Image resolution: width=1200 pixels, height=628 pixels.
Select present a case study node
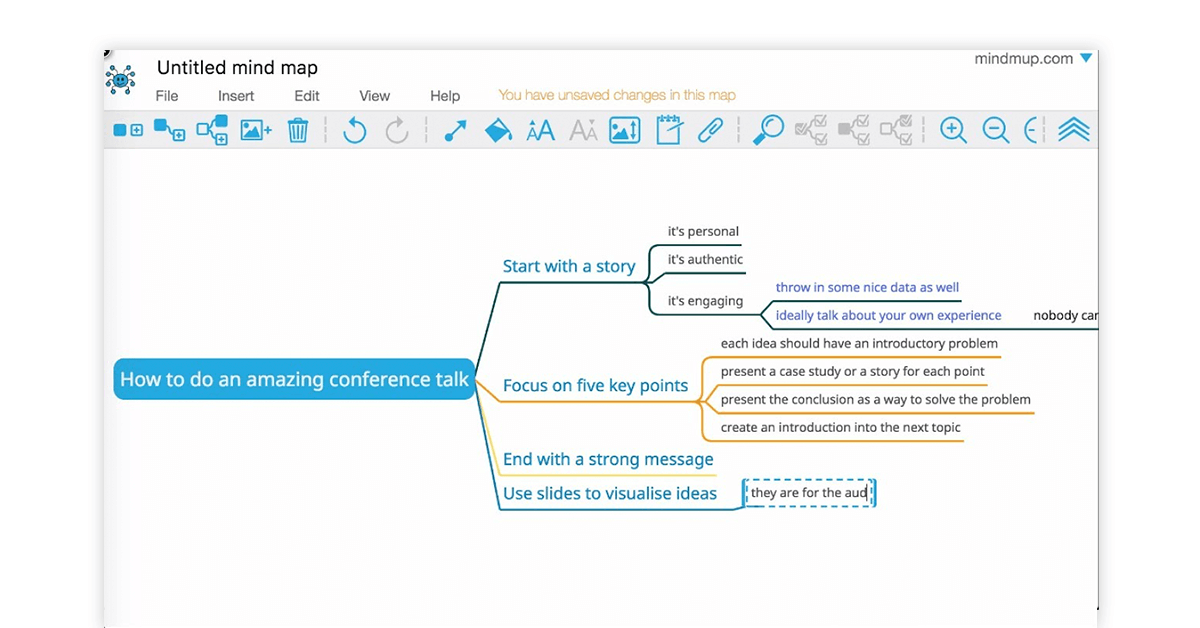(x=852, y=371)
